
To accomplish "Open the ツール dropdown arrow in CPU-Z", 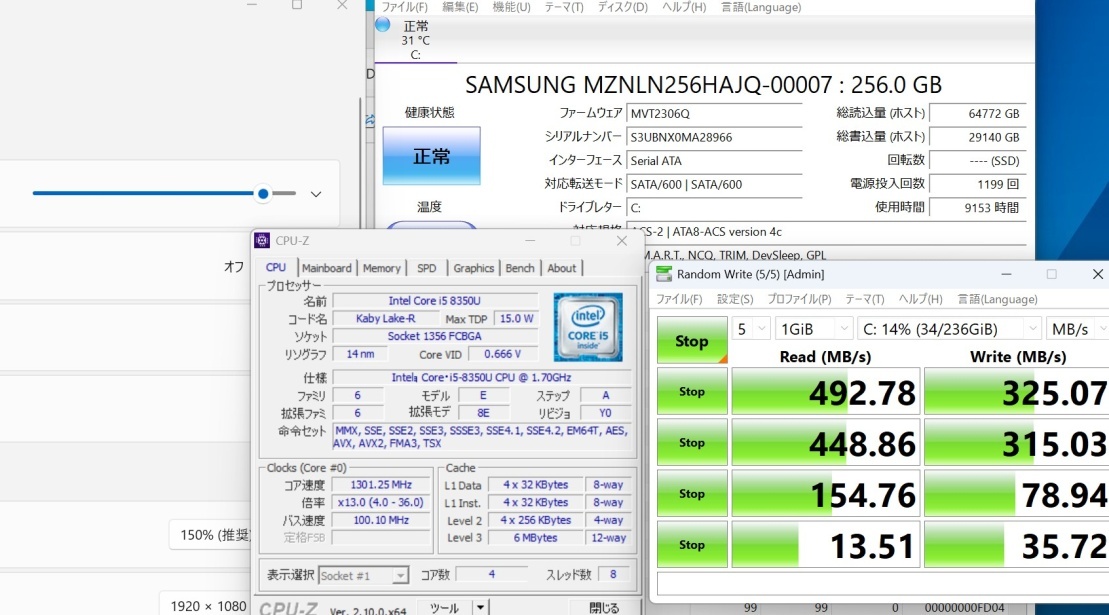I will (480, 607).
